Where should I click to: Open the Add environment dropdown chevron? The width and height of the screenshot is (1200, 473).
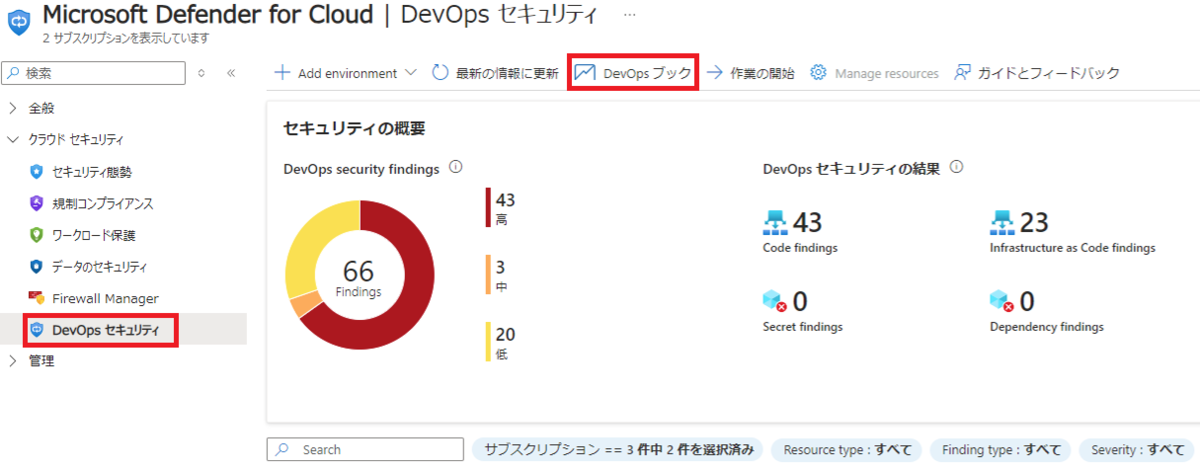(413, 73)
